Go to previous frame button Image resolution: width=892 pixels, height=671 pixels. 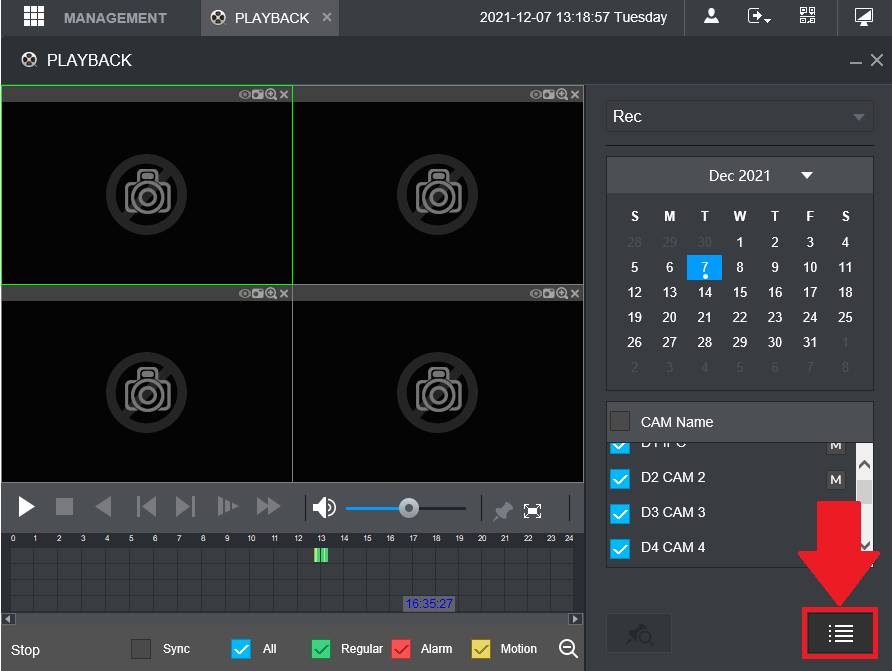pos(146,507)
